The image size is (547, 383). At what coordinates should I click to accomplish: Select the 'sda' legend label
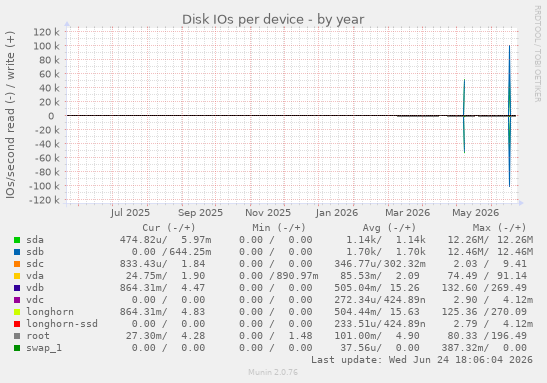pyautogui.click(x=35, y=240)
